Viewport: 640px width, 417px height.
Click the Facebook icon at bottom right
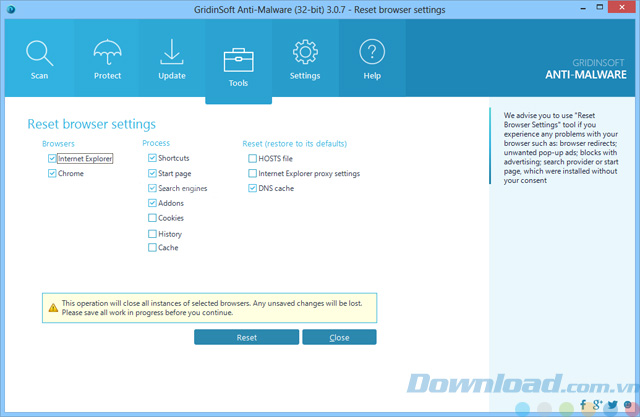coord(581,405)
